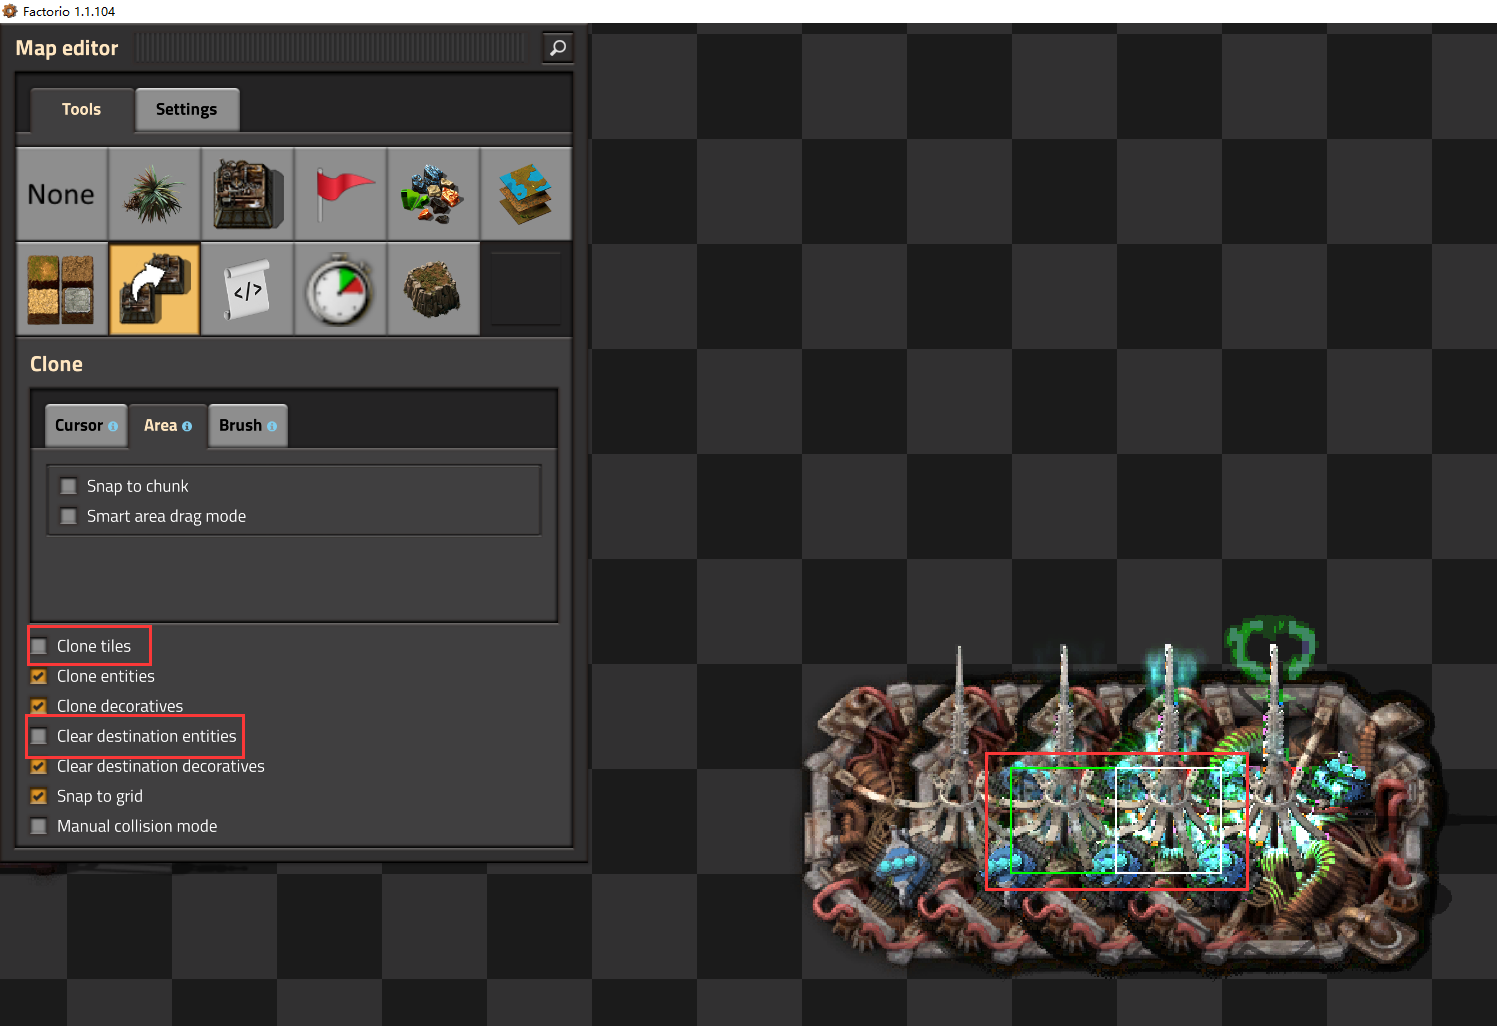This screenshot has height=1026, width=1497.
Task: Select the Cursor clone mode tab
Action: click(x=86, y=426)
